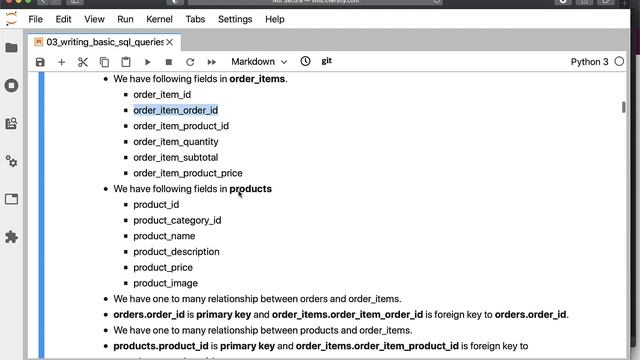640x360 pixels.
Task: Click the Python 3 kernel name
Action: click(589, 62)
